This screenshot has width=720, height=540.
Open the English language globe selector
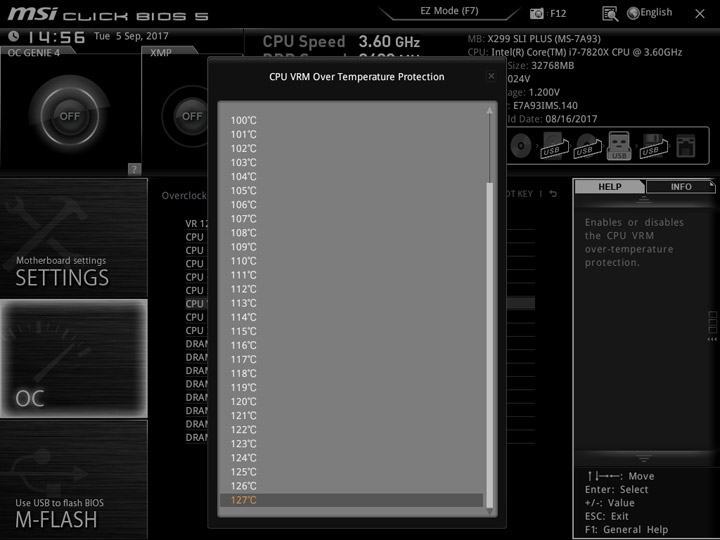(650, 13)
